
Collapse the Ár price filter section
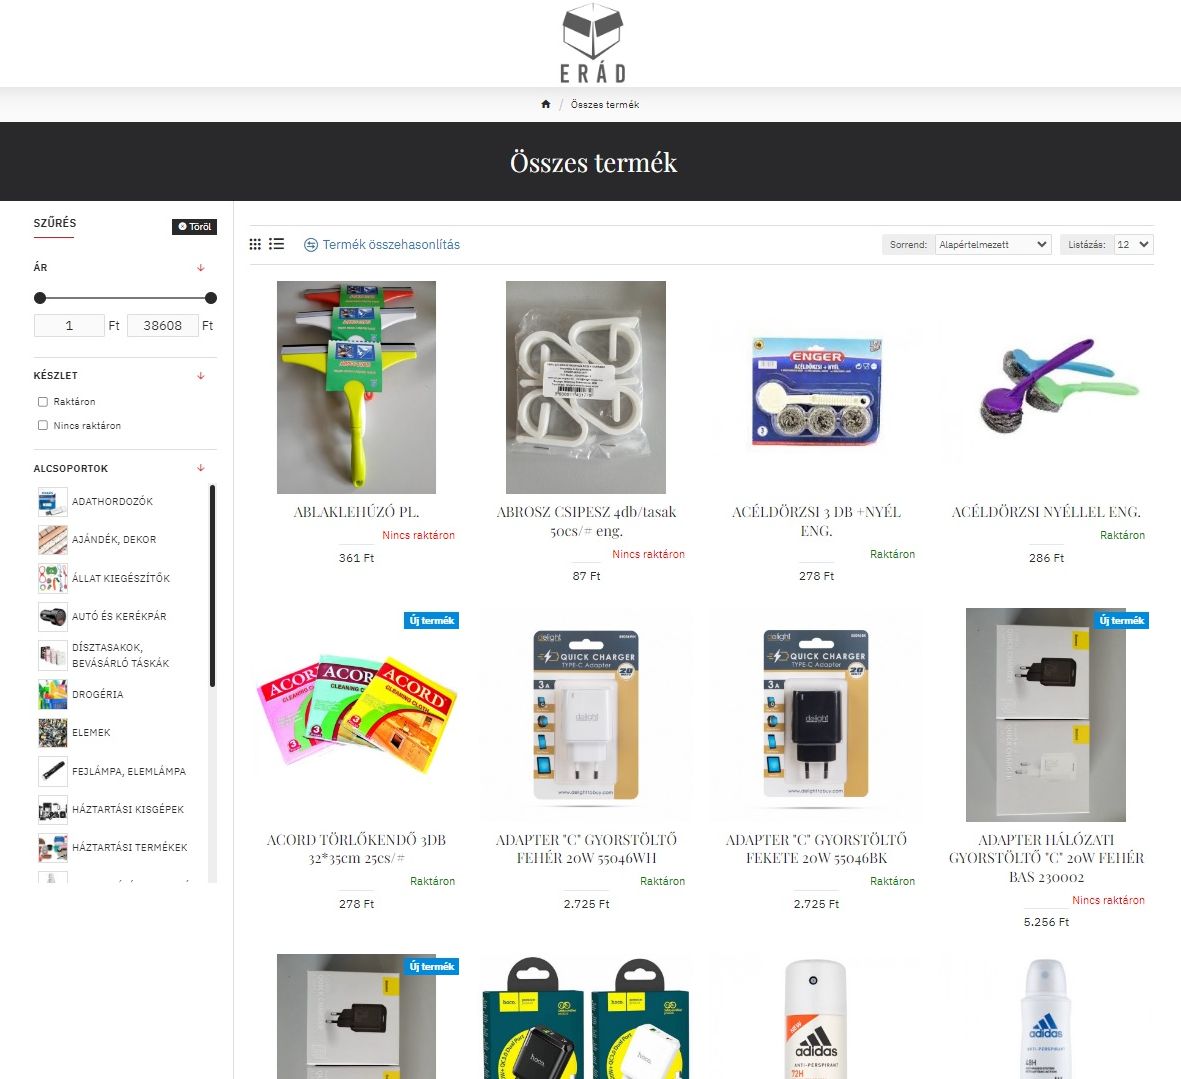[200, 268]
